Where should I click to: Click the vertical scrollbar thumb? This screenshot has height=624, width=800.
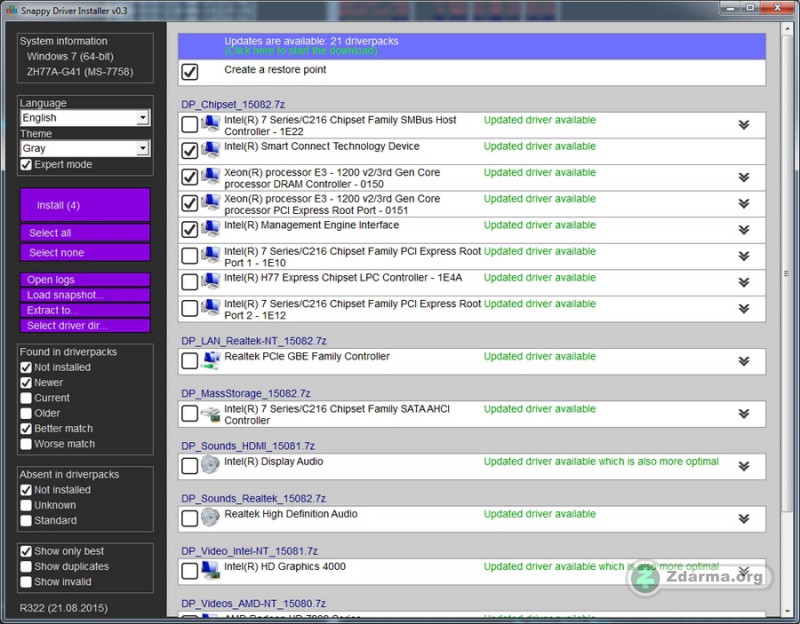pos(786,273)
